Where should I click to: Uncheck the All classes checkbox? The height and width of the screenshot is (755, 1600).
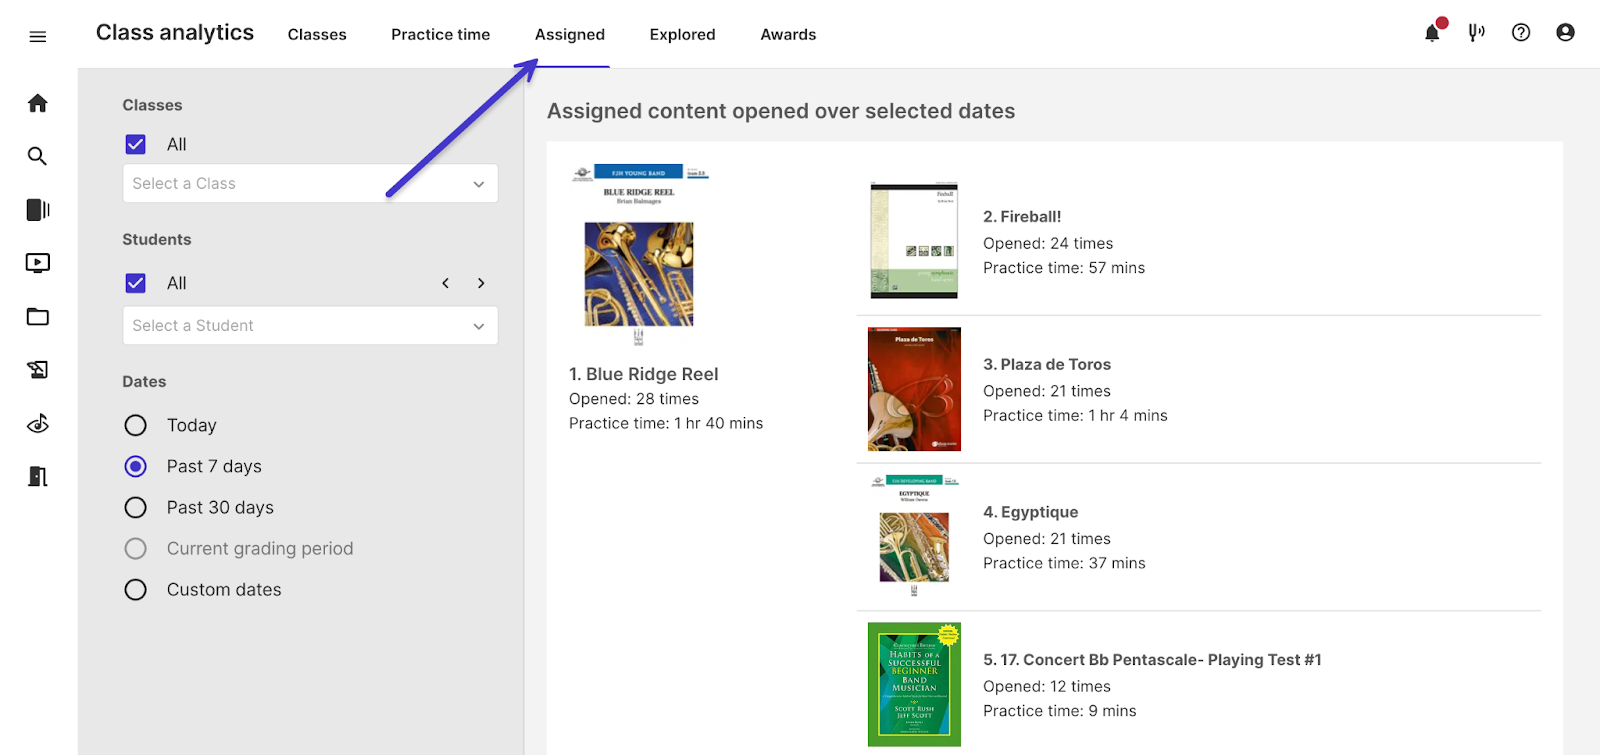[136, 144]
